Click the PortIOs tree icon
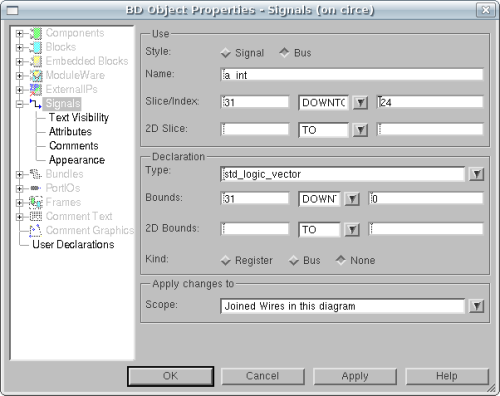 (x=36, y=188)
